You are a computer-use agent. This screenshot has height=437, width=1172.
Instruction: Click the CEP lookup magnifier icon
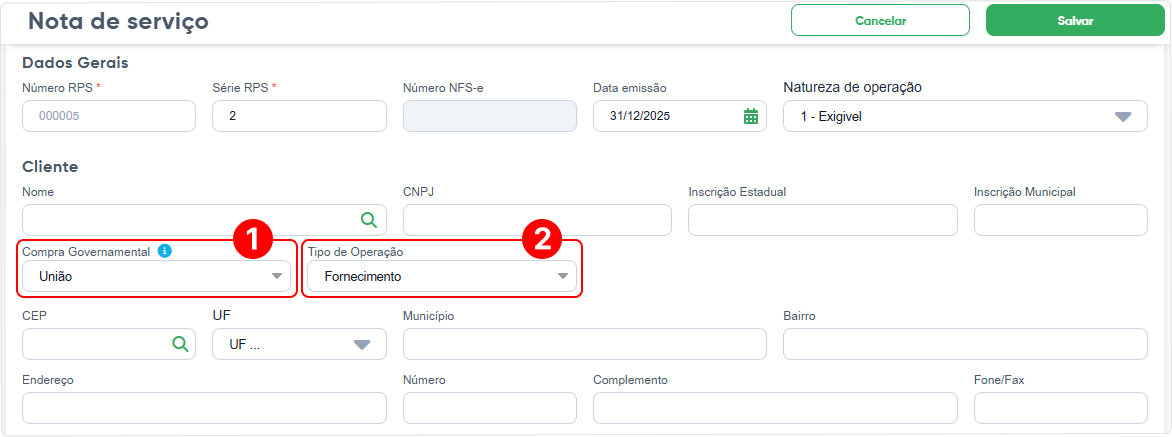click(179, 344)
